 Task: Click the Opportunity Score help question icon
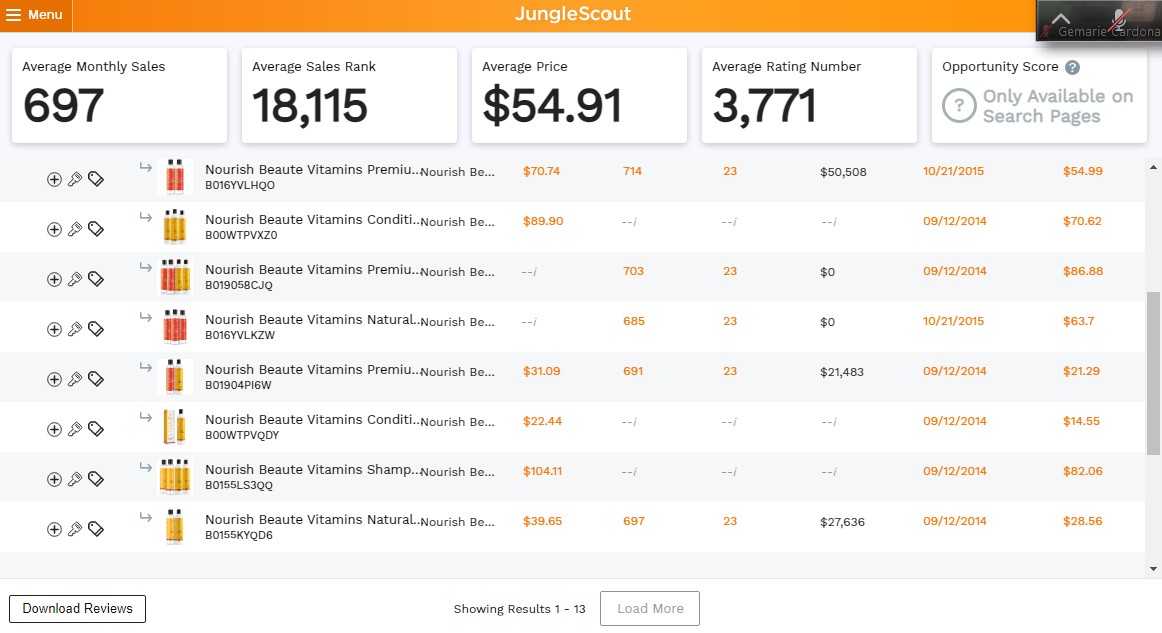point(1072,67)
